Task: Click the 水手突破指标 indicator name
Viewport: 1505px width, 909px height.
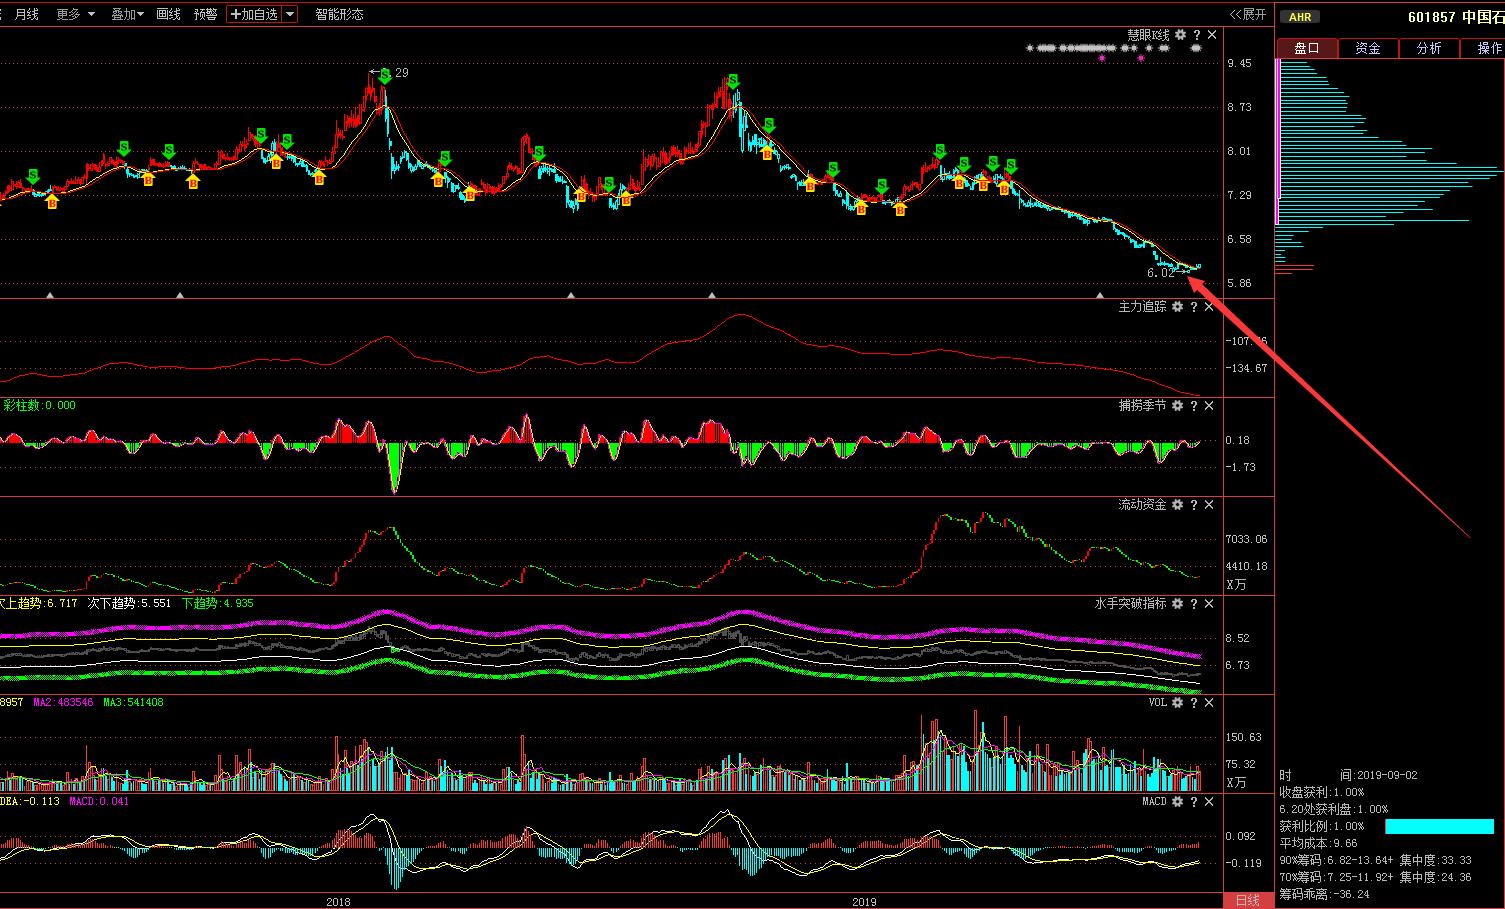Action: [1130, 604]
